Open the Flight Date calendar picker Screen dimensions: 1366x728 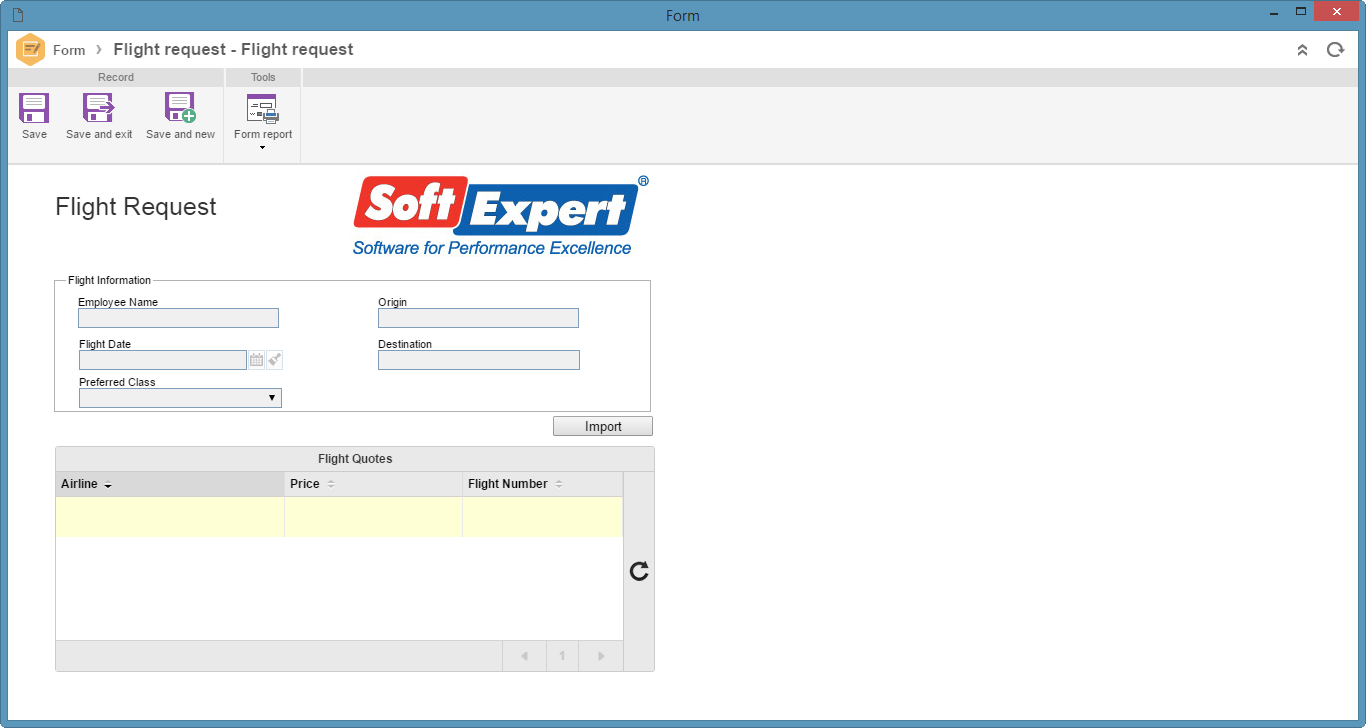click(x=256, y=360)
